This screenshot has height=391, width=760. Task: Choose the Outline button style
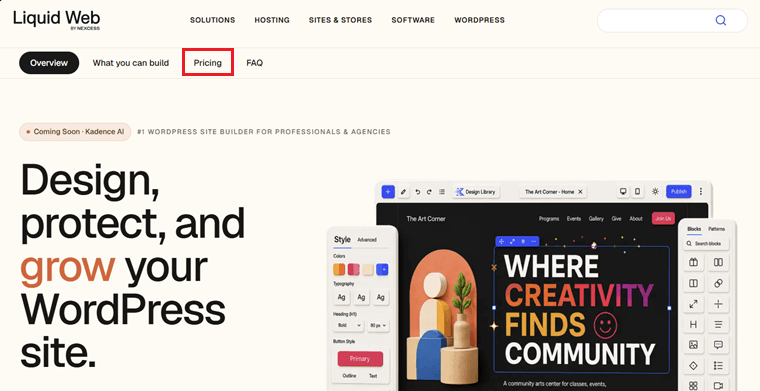coord(349,376)
